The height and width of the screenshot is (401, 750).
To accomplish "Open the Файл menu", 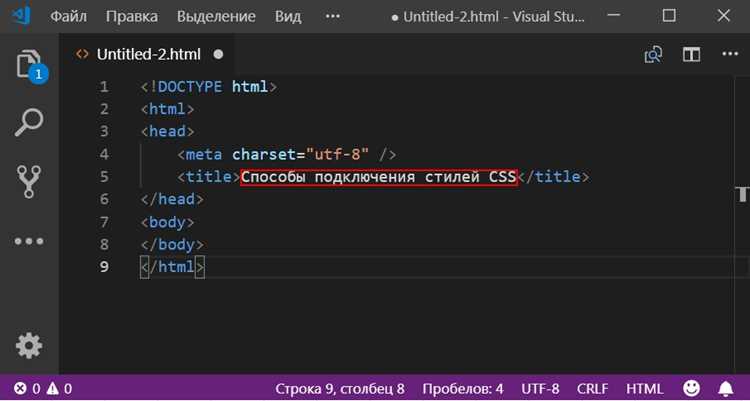I will click(68, 16).
